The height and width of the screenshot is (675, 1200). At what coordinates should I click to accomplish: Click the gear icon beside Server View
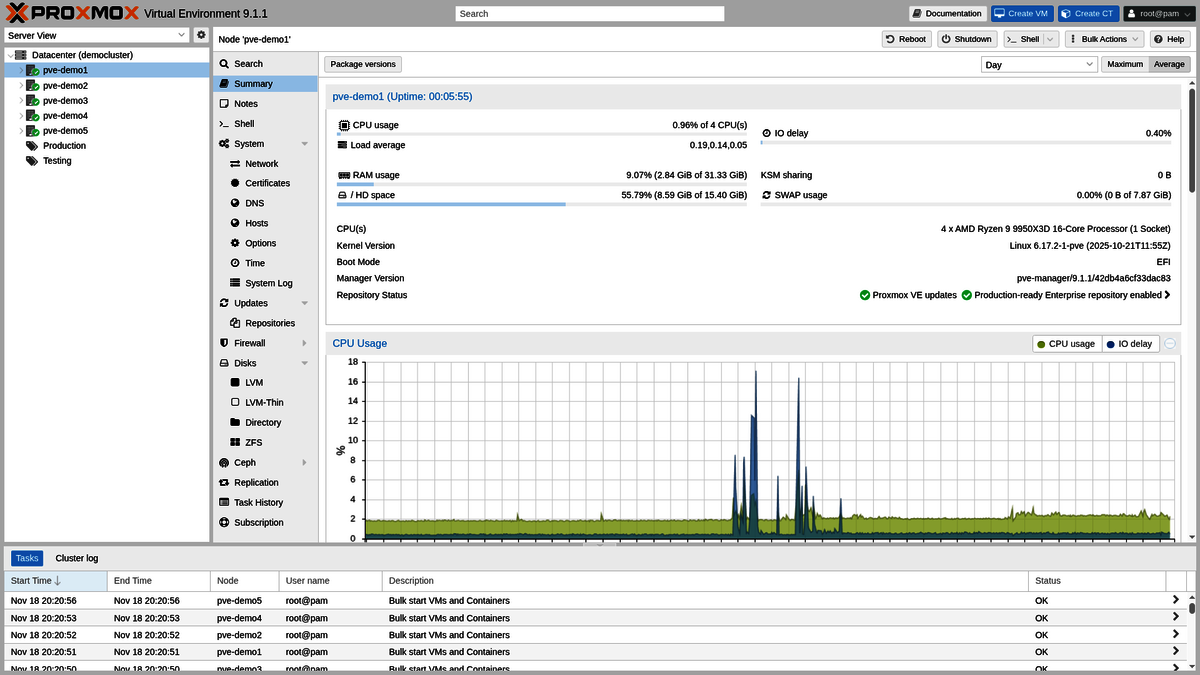tap(201, 35)
